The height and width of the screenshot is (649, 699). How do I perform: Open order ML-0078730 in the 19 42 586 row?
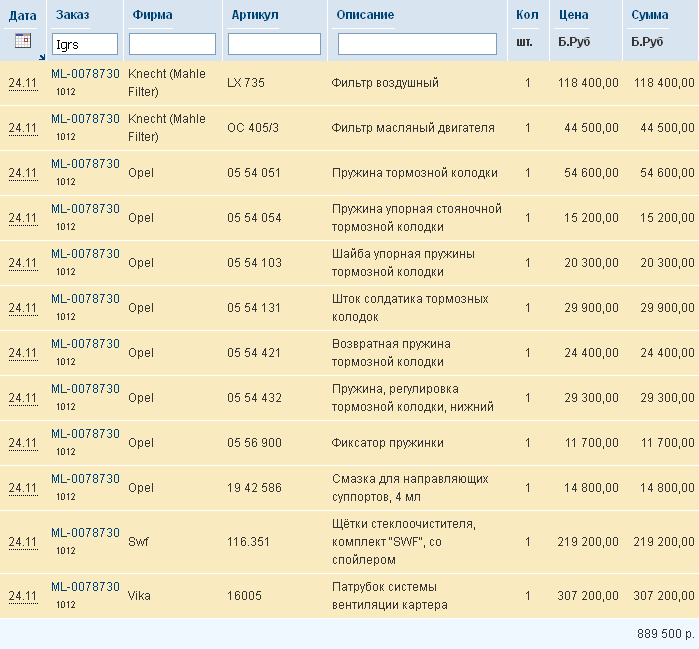(85, 479)
